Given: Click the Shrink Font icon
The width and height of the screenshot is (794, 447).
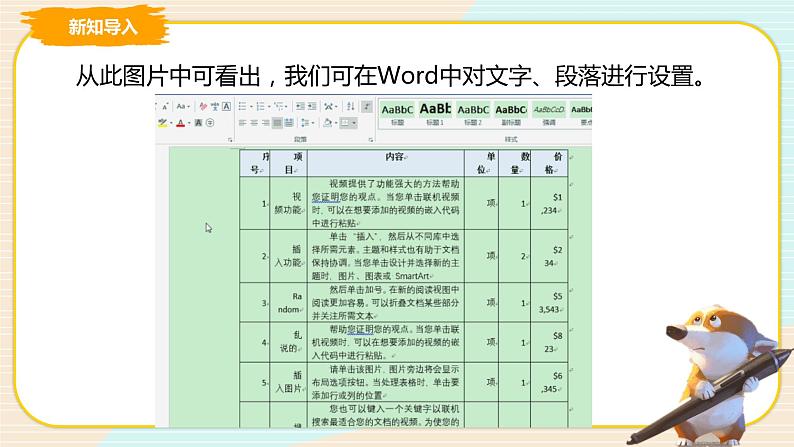Looking at the screenshot, I should [165, 107].
